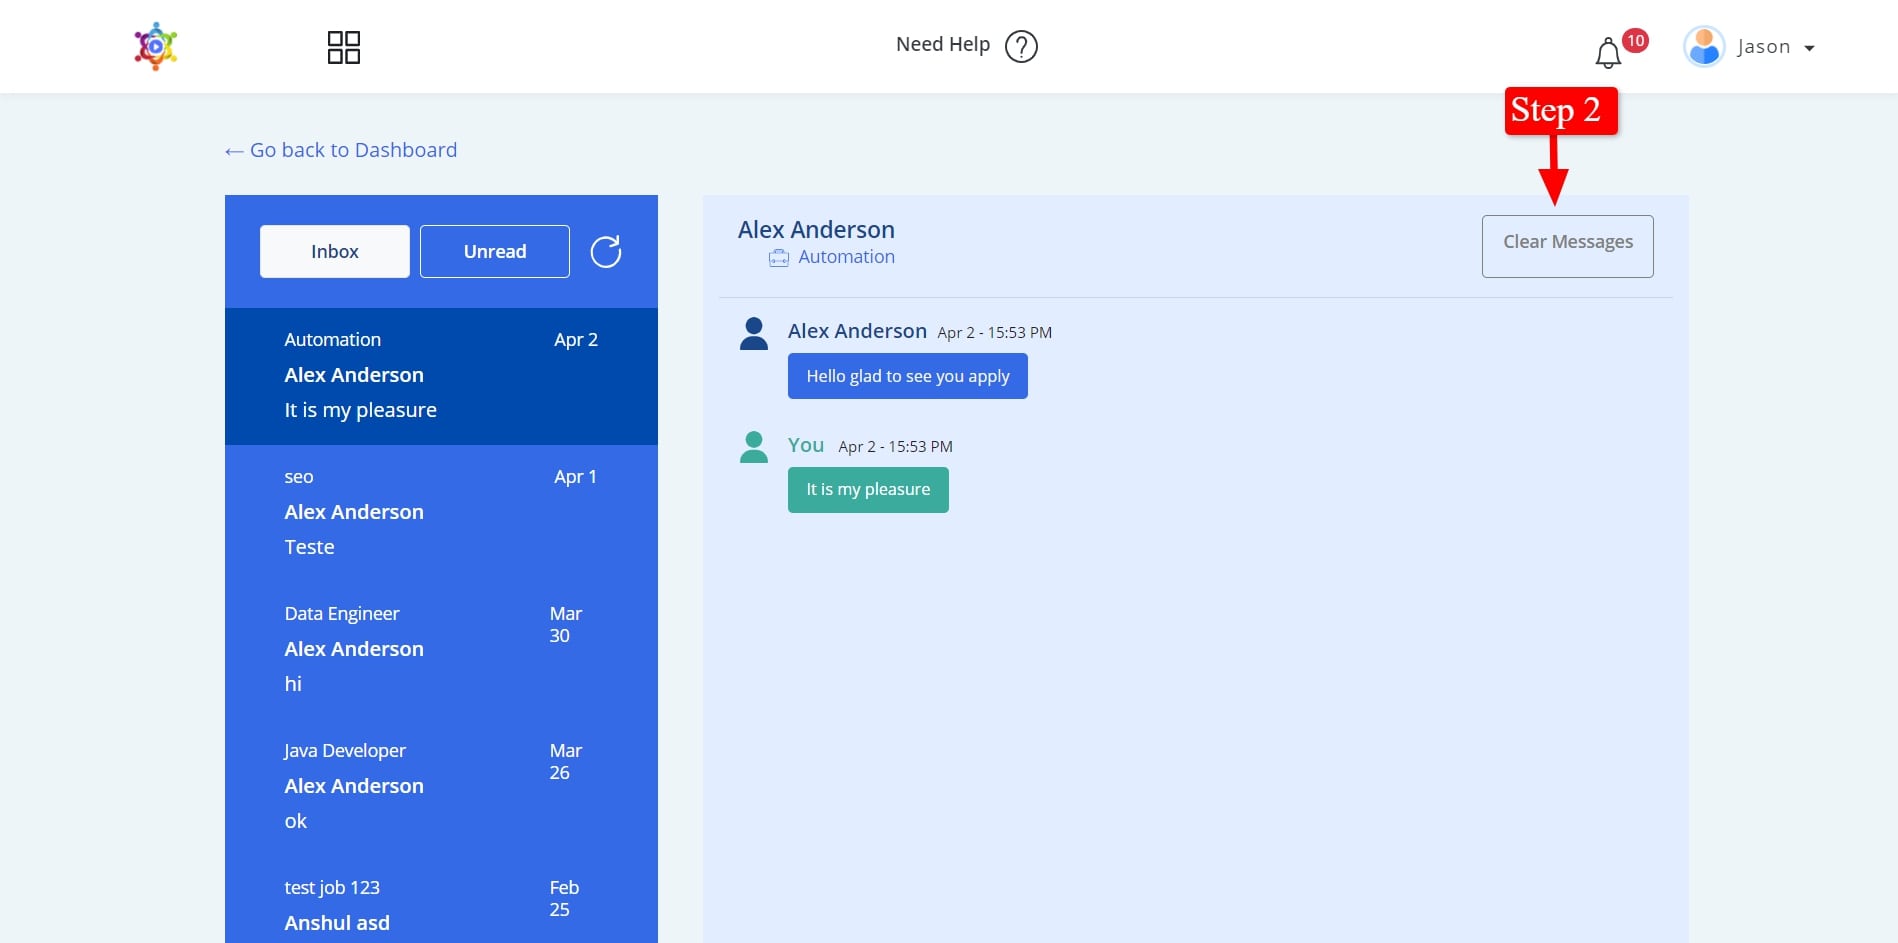
Task: Expand the Jason account dropdown arrow
Action: [x=1809, y=48]
